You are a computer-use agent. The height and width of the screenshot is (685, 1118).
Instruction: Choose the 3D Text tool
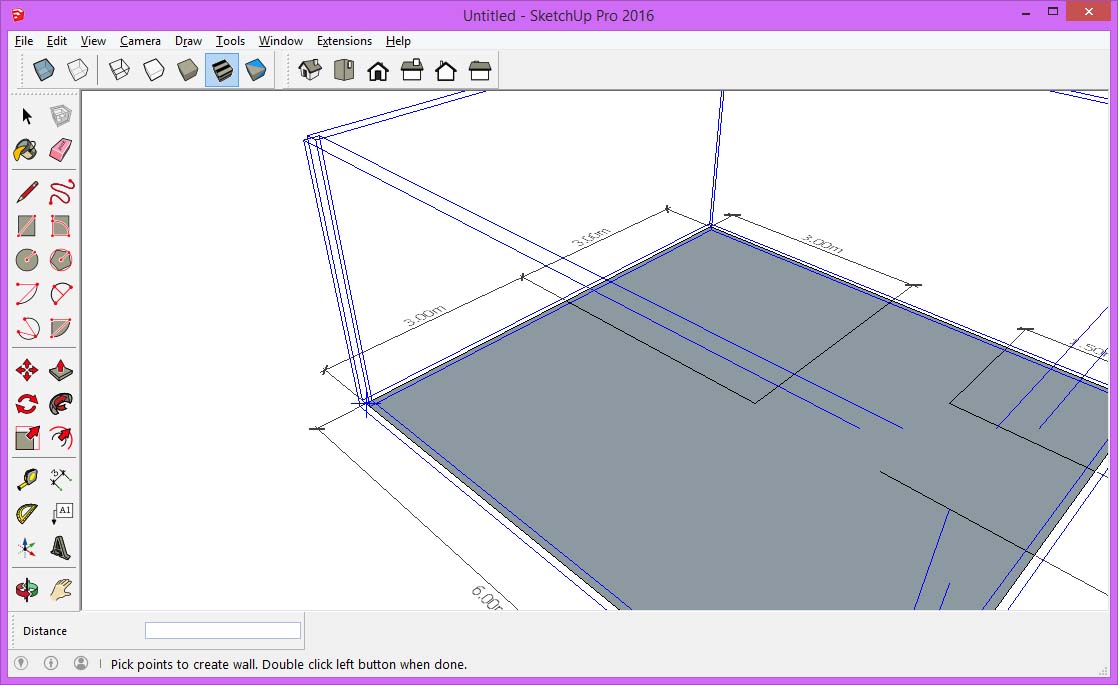61,546
